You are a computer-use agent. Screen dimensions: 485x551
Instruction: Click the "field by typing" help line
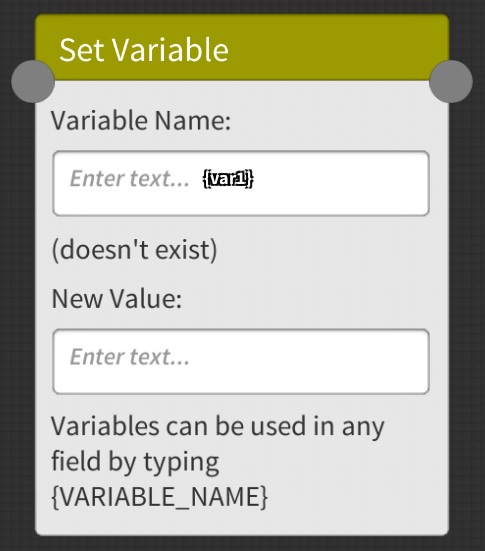tap(135, 462)
